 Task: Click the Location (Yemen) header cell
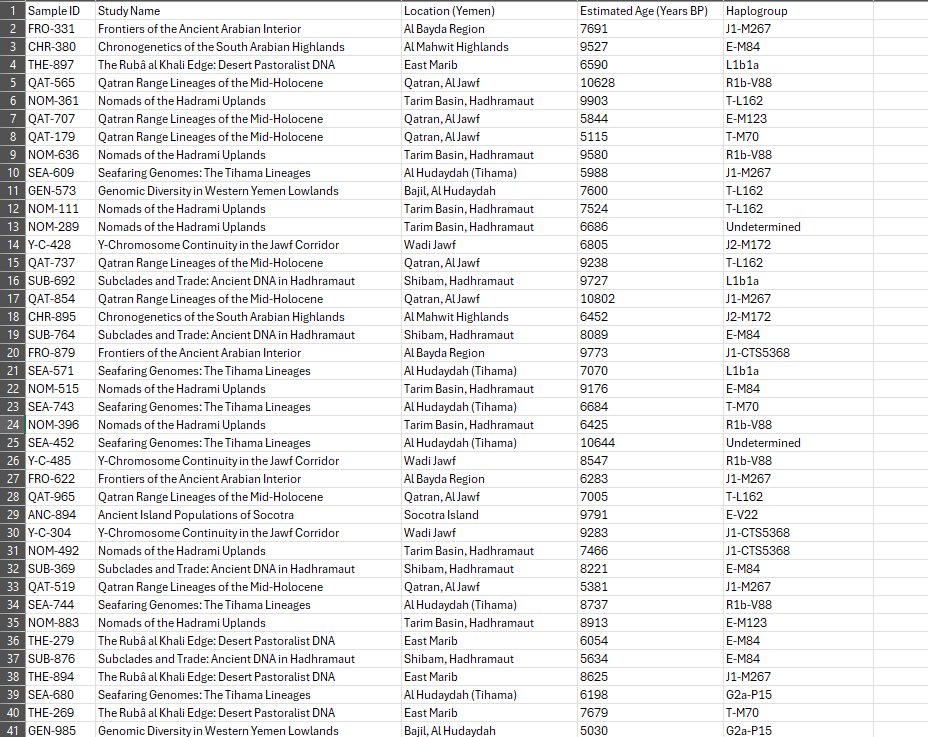489,11
